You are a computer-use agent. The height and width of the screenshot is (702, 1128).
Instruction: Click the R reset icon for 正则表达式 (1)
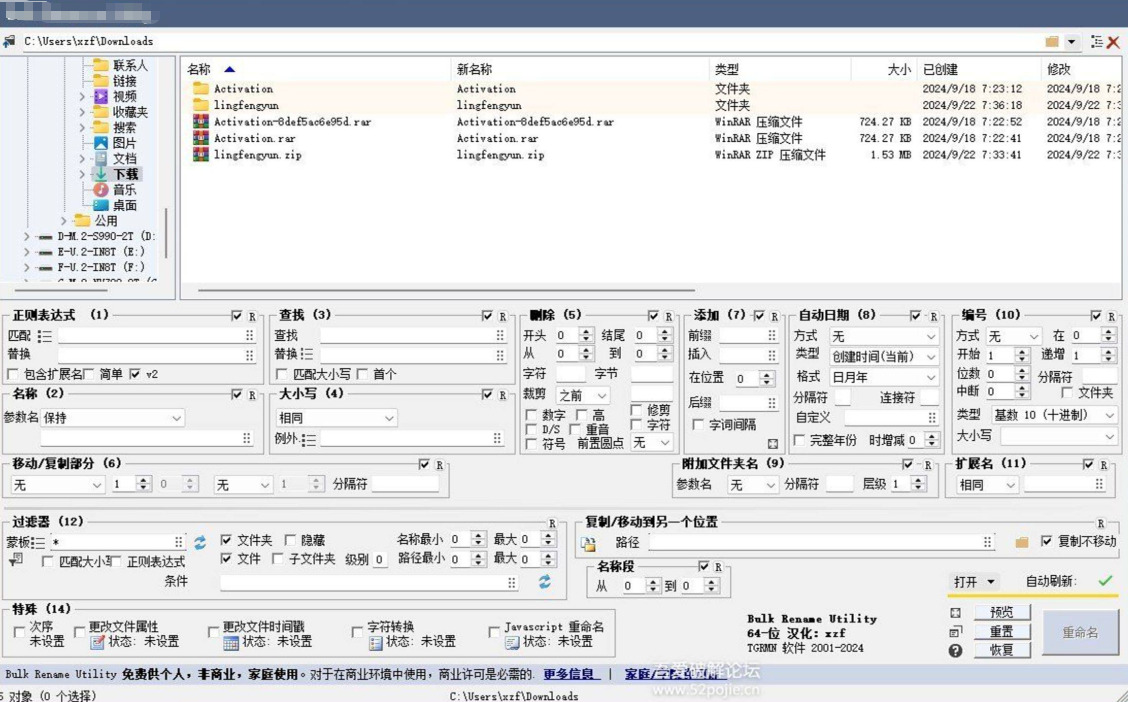tap(253, 316)
